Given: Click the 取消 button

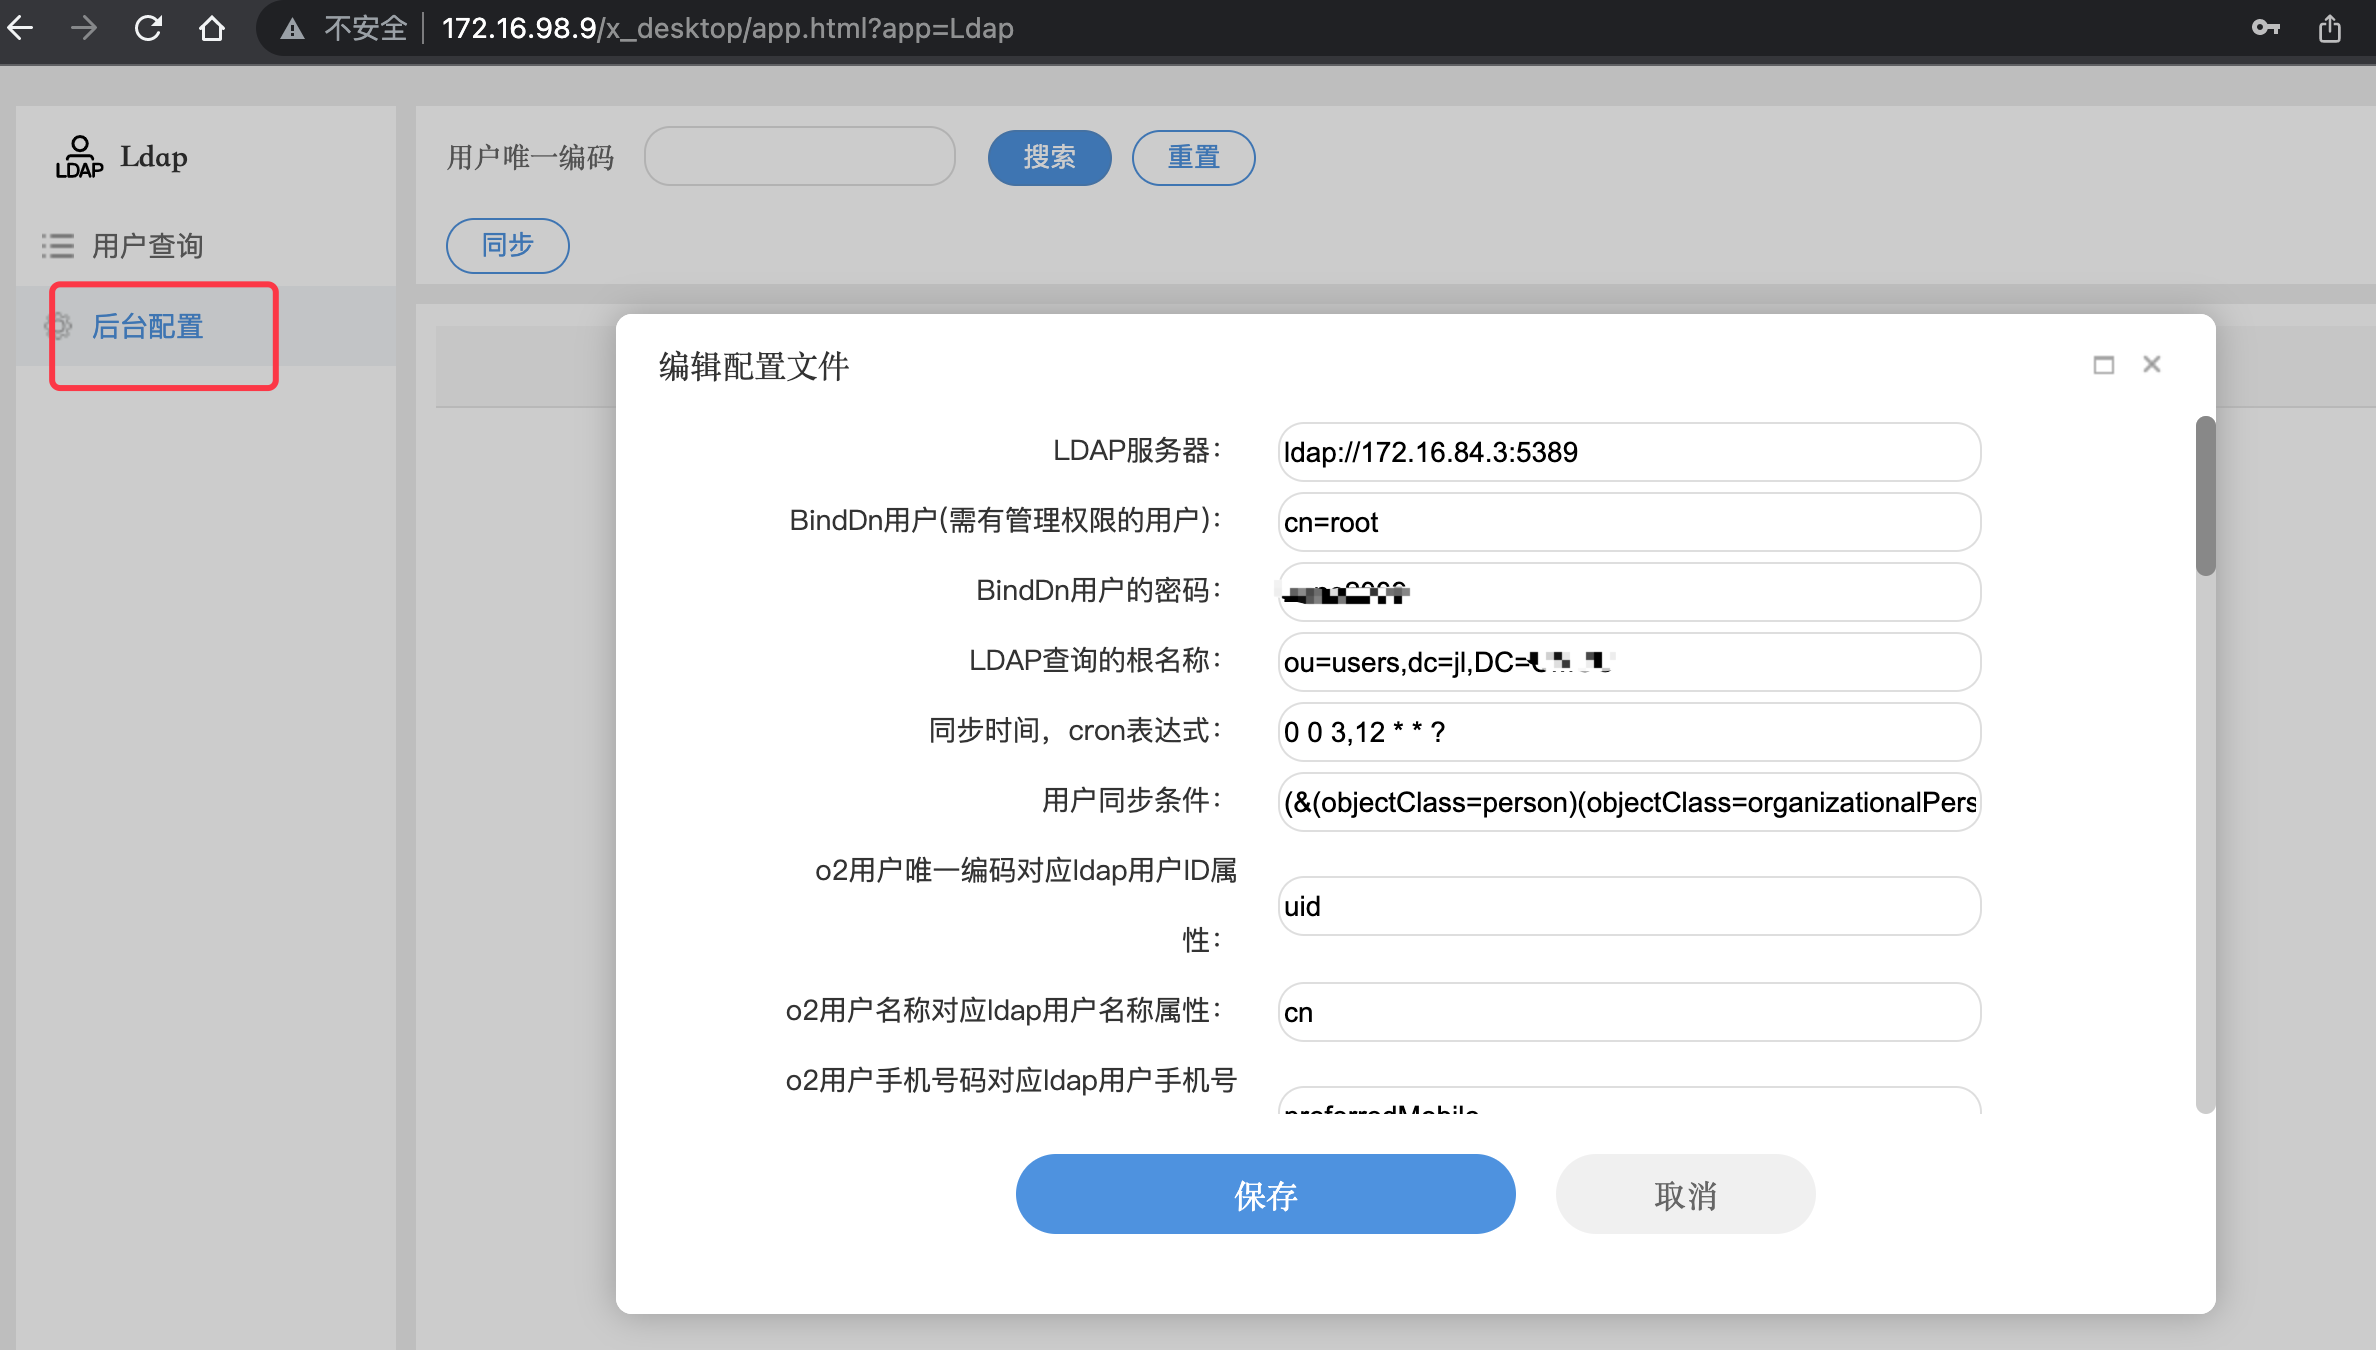Looking at the screenshot, I should 1685,1194.
